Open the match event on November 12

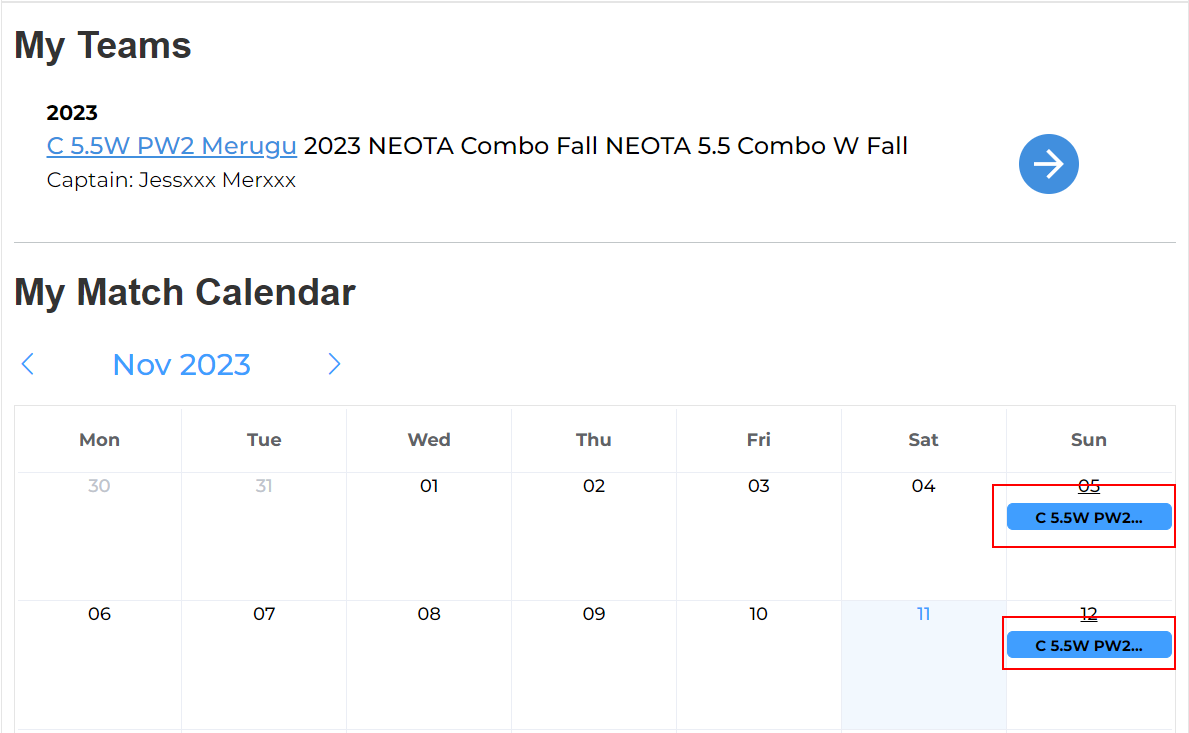pyautogui.click(x=1088, y=645)
